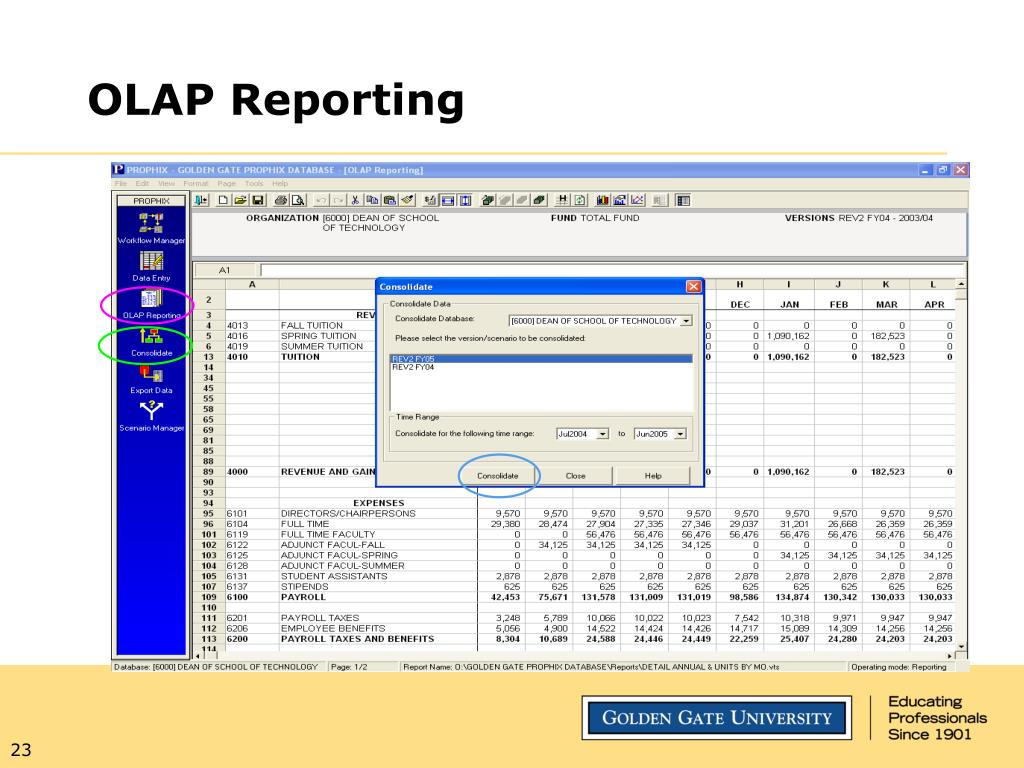This screenshot has height=768, width=1024.
Task: Click the PAYROLL TAXES AND BENEFITS label
Action: [x=357, y=639]
